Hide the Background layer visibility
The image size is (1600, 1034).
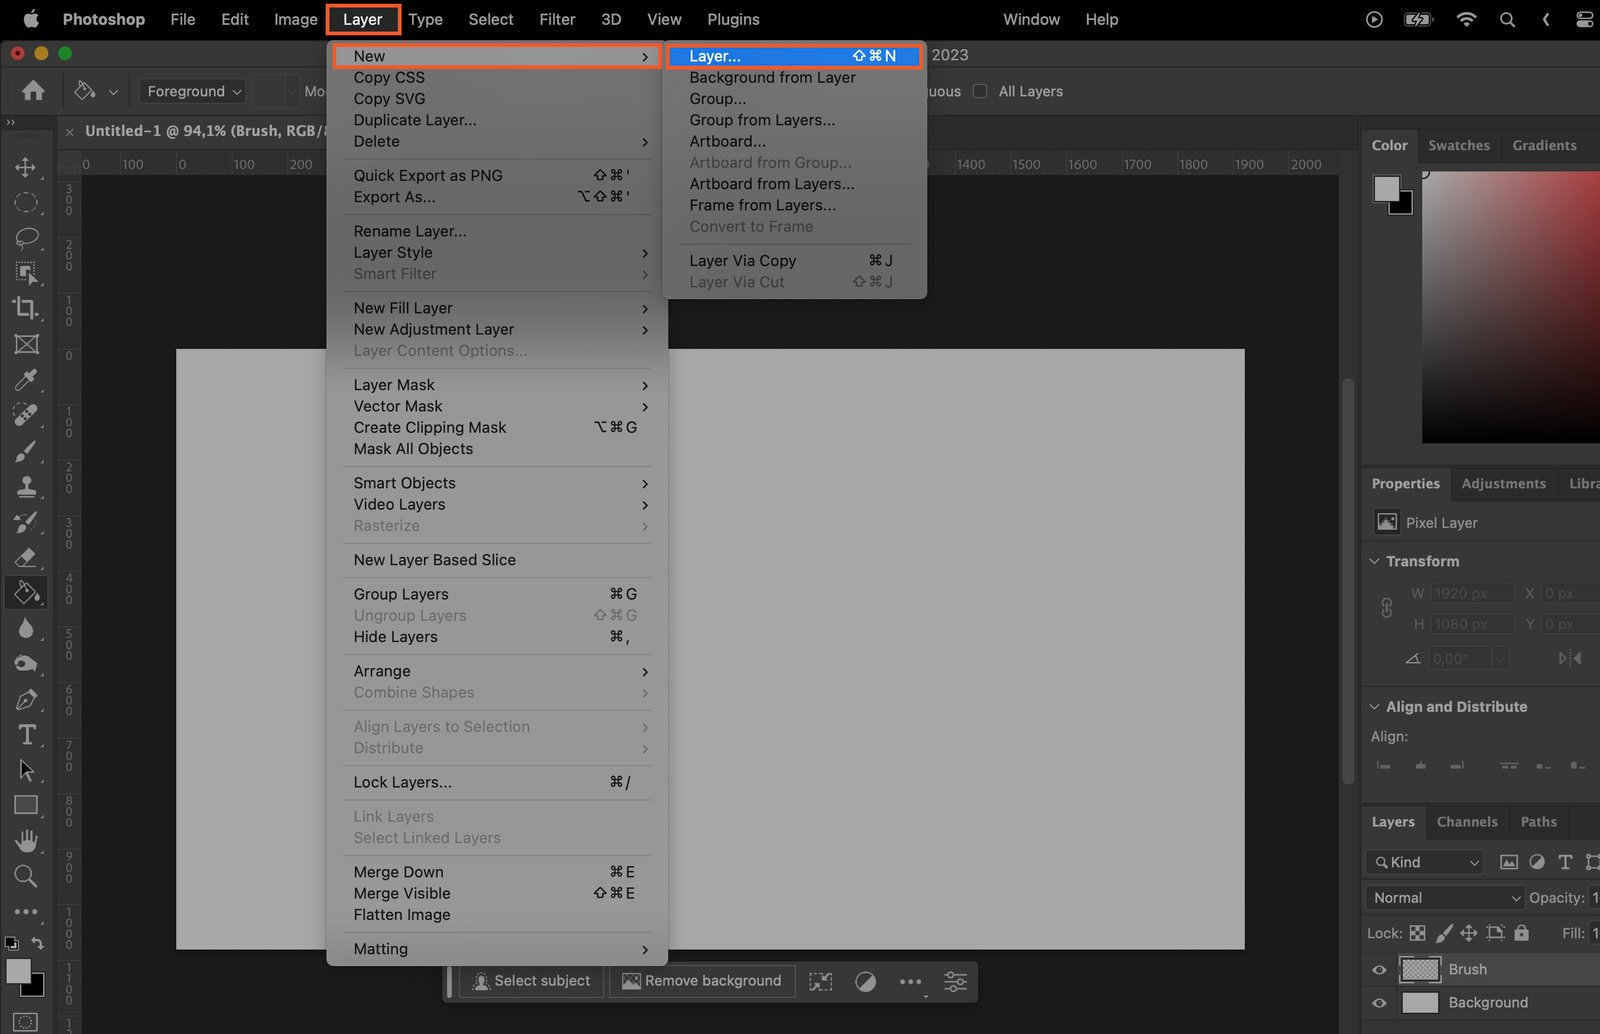pyautogui.click(x=1379, y=1003)
